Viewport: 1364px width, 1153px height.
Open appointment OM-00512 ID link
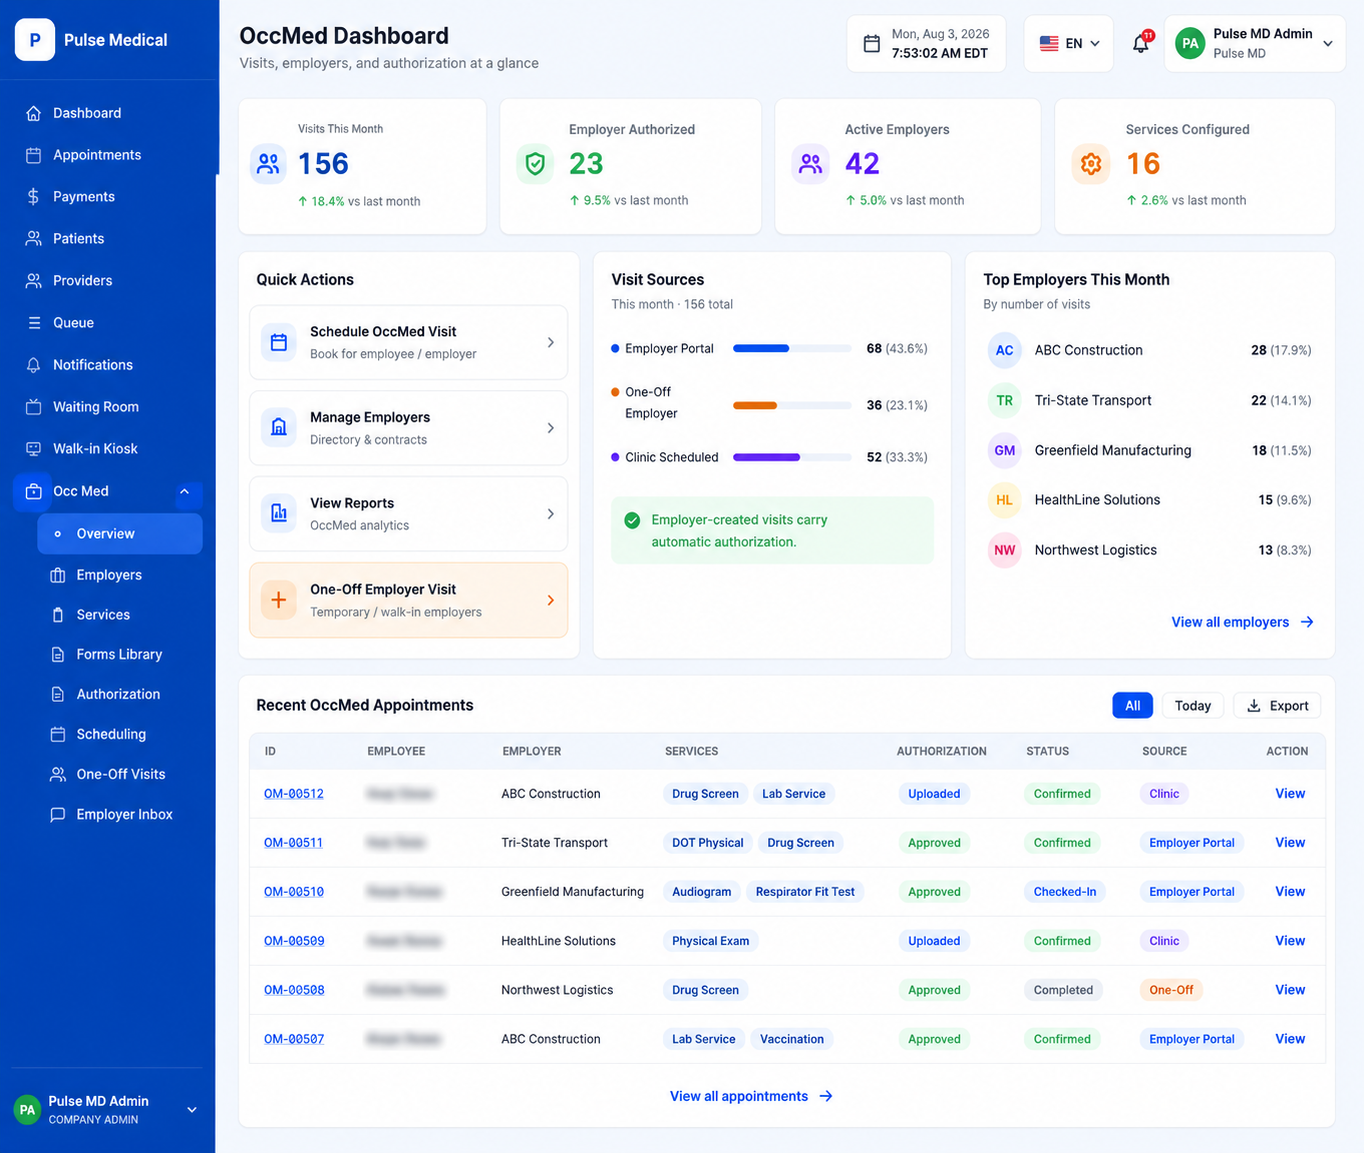[x=294, y=794]
